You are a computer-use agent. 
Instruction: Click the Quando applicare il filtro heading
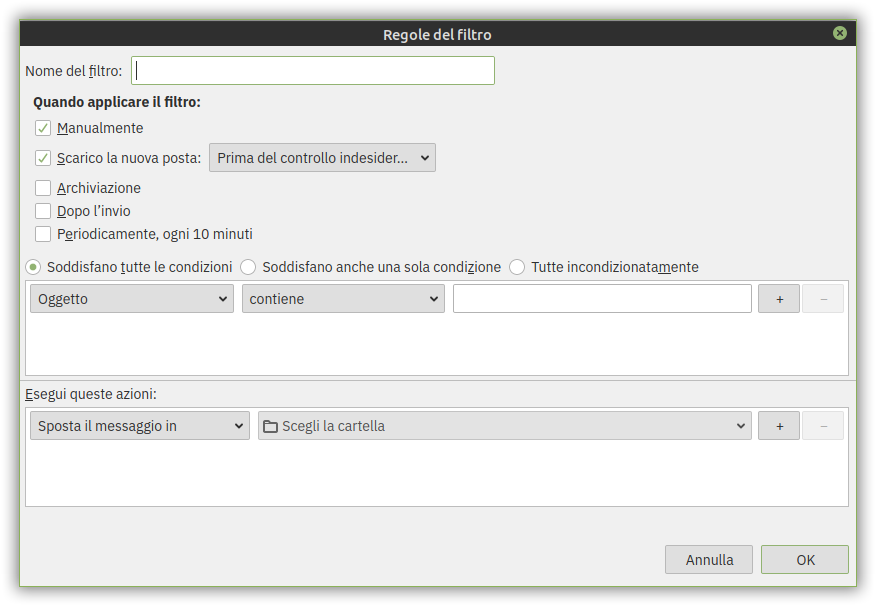point(117,102)
